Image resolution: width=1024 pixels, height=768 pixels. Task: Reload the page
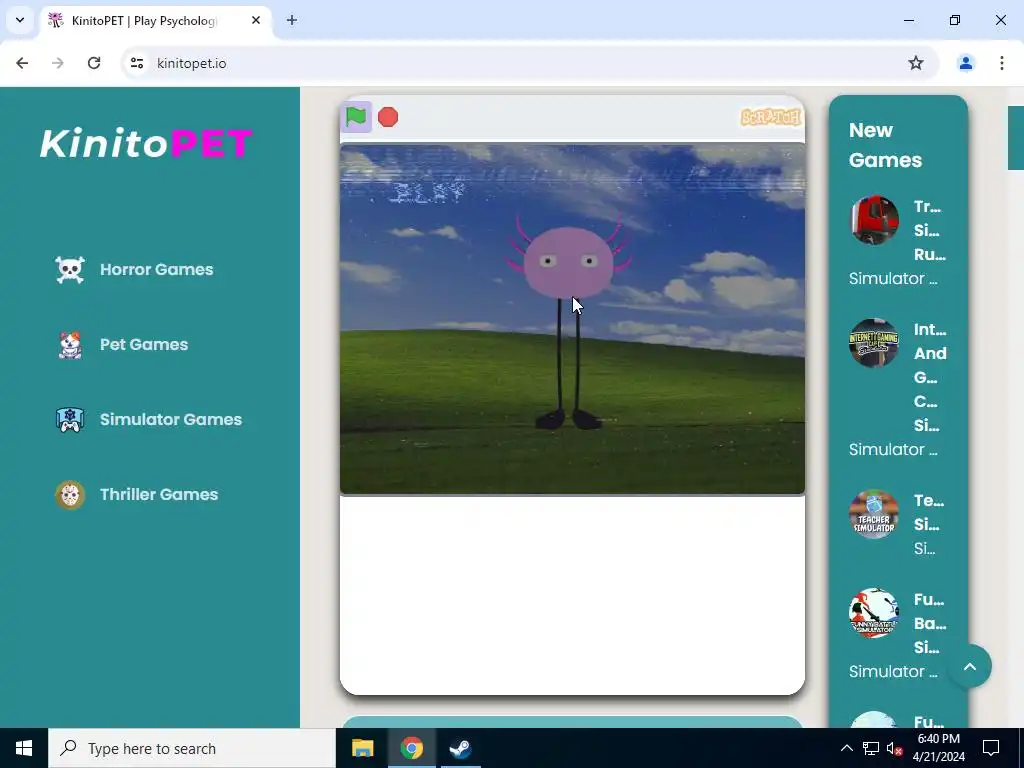click(x=94, y=63)
